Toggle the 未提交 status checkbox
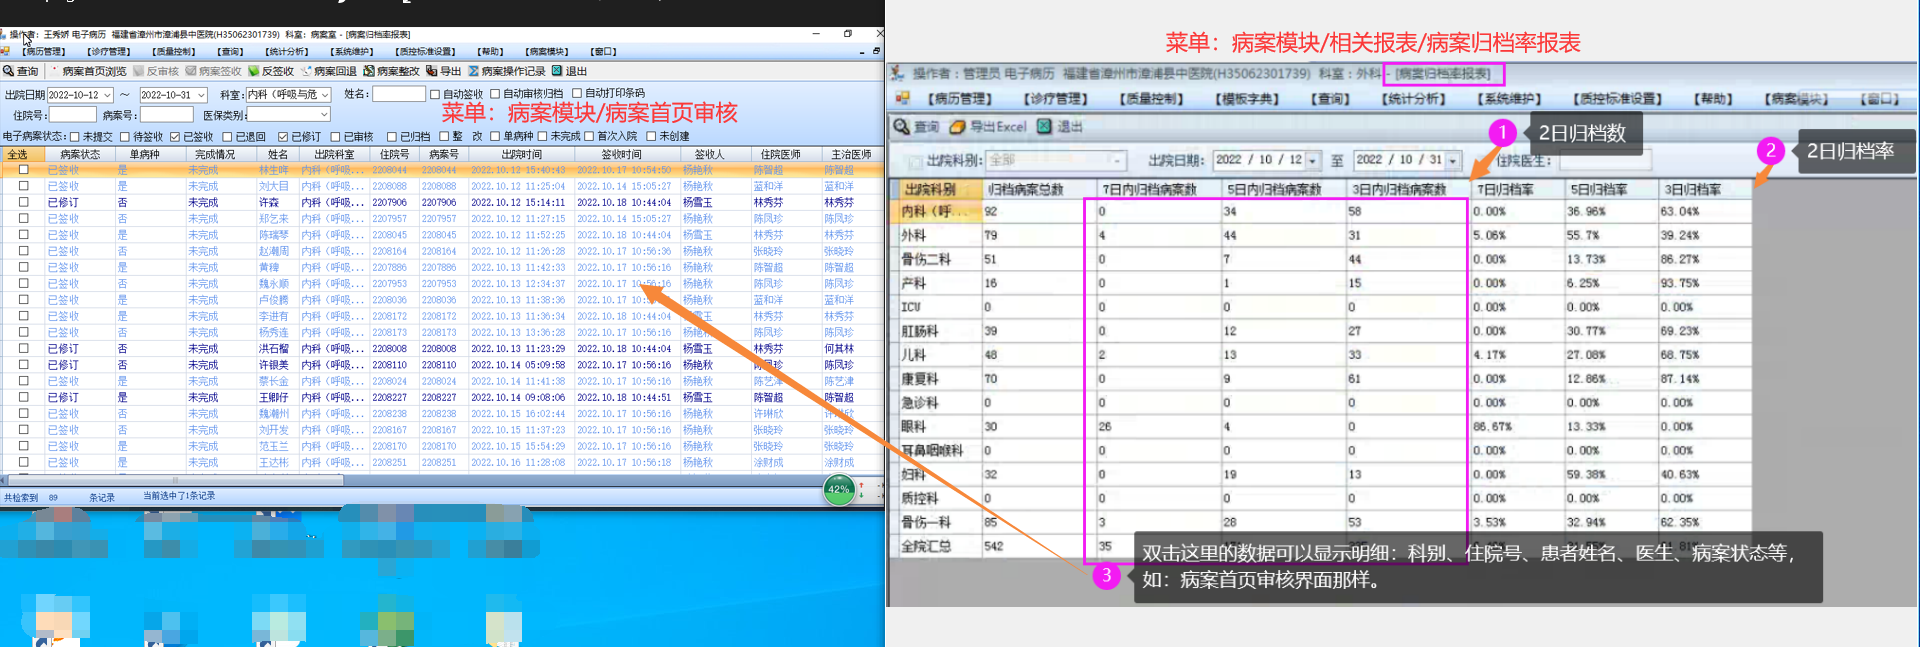The width and height of the screenshot is (1920, 647). click(75, 136)
